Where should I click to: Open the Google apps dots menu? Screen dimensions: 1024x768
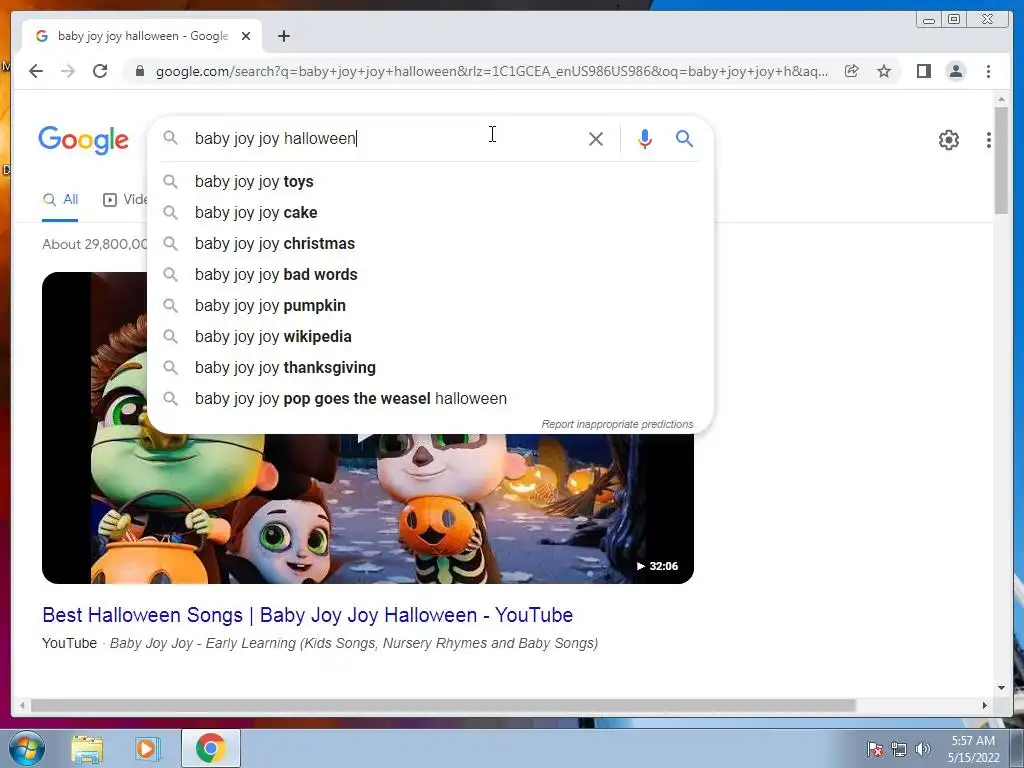pos(989,140)
